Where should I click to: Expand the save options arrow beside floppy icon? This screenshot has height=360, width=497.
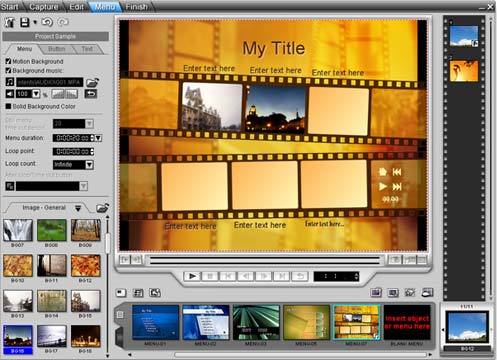tap(35, 23)
